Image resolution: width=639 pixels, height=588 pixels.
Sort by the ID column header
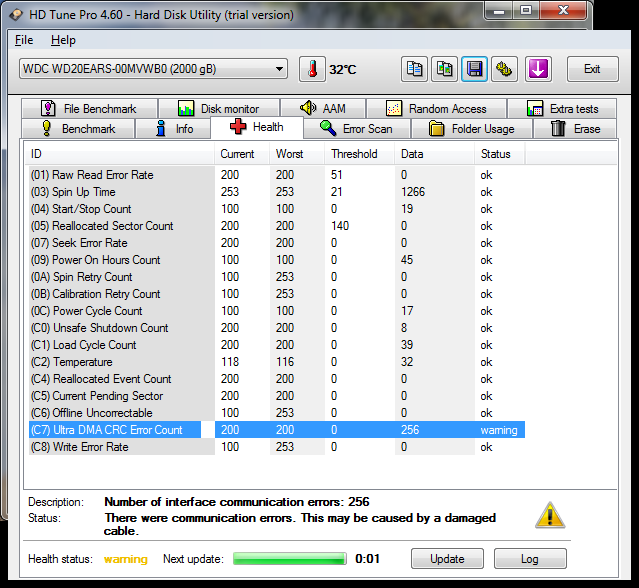point(119,154)
